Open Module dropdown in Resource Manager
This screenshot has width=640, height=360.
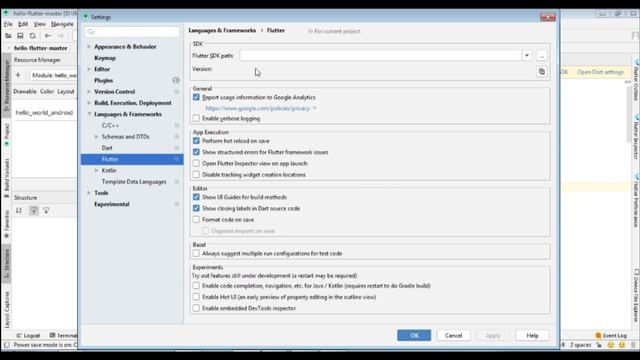click(x=53, y=75)
